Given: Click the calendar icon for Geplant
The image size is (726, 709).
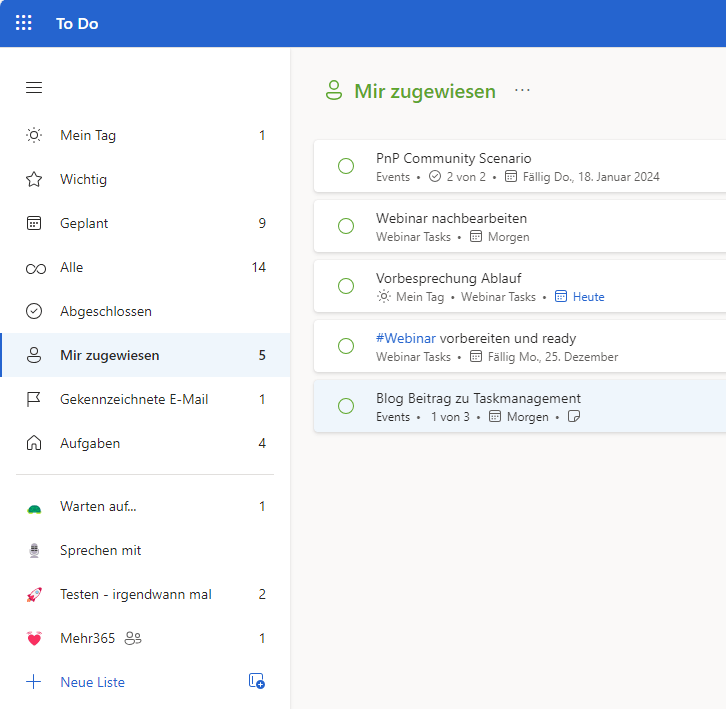Looking at the screenshot, I should tap(34, 223).
